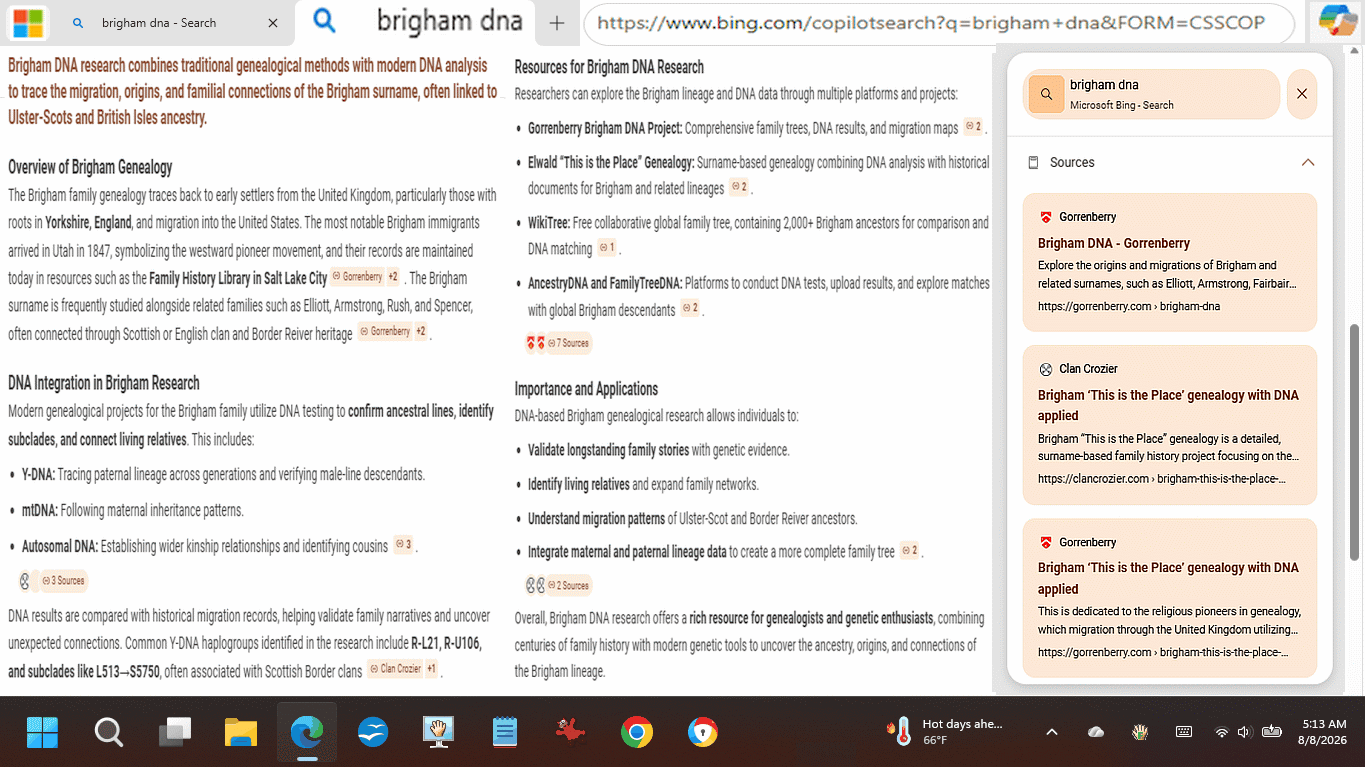Click the 'Overview of Brigham Genealogy' heading
This screenshot has height=767, width=1365.
90,167
